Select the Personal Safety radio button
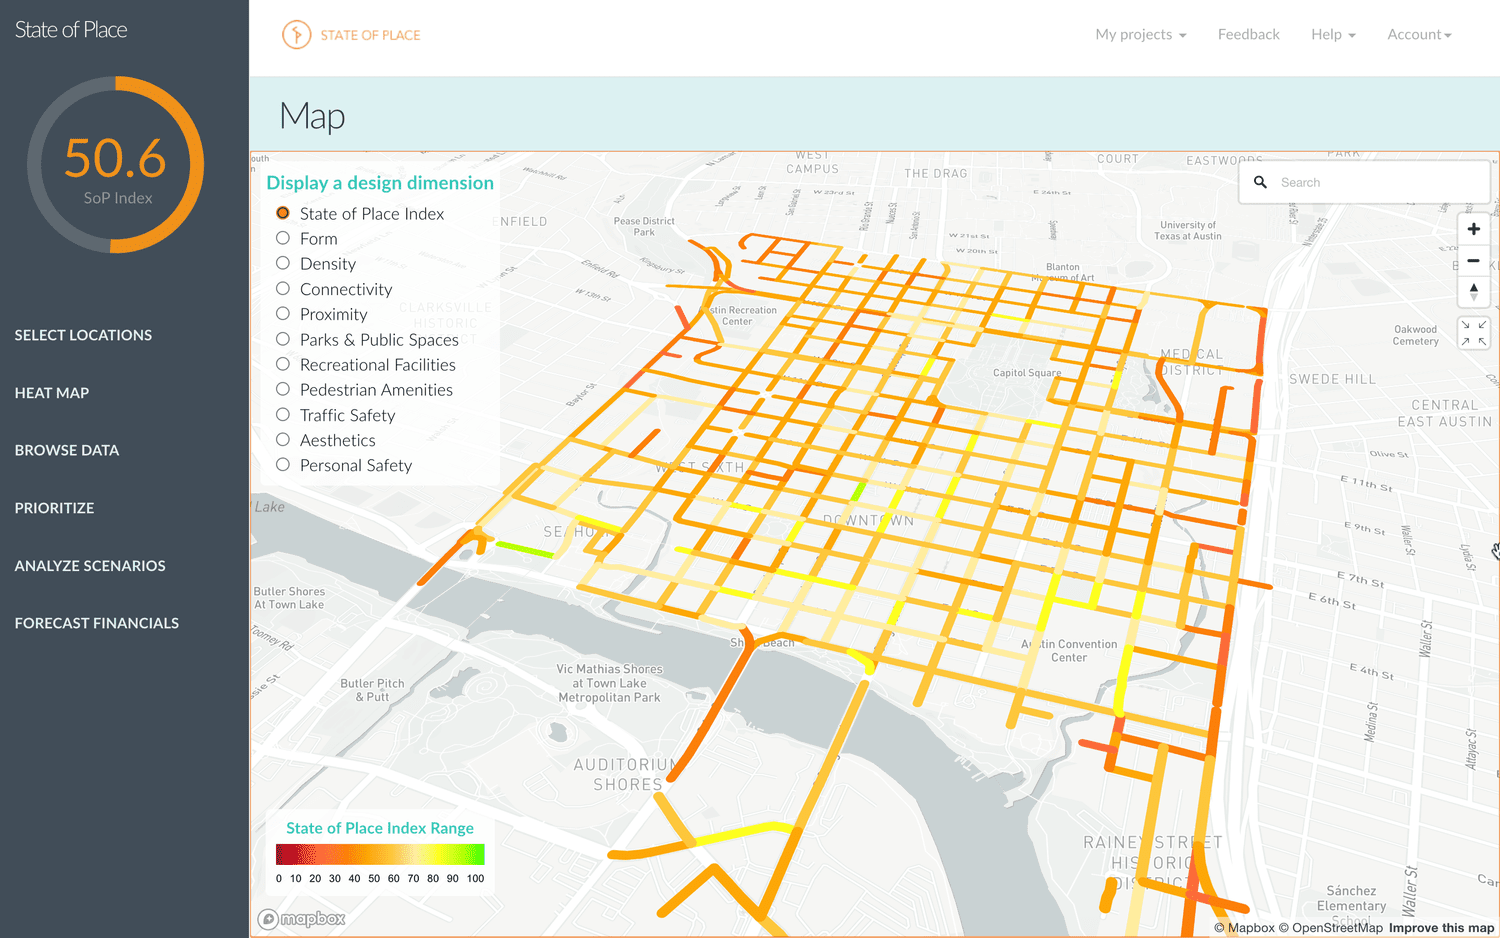This screenshot has width=1500, height=938. pos(283,464)
